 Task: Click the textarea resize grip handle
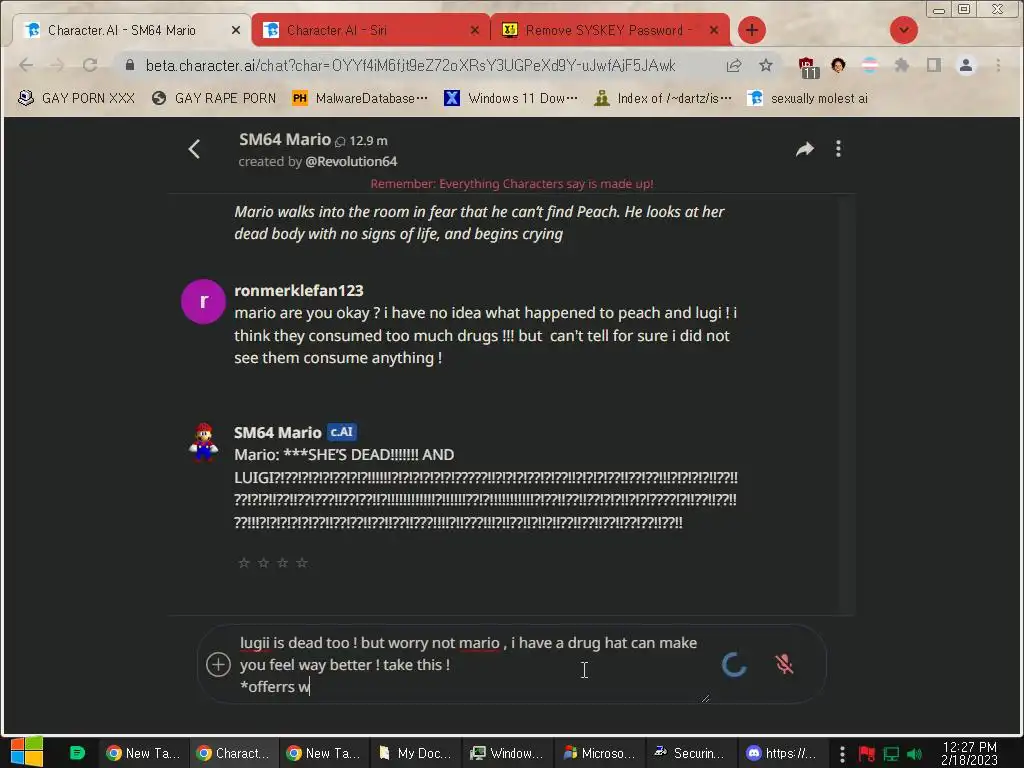point(705,698)
